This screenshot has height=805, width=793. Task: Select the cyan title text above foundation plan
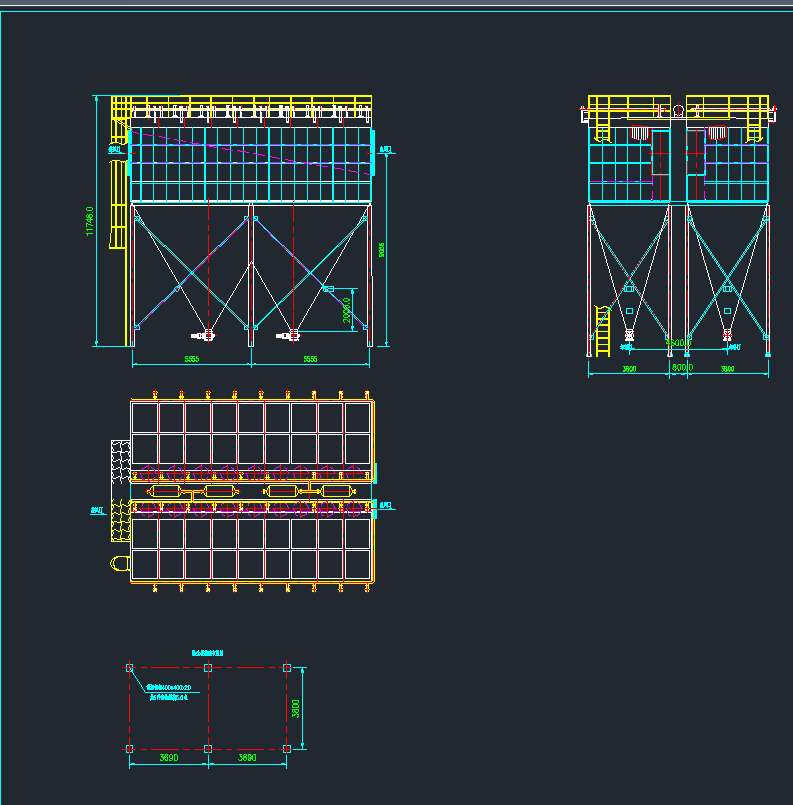tap(208, 652)
